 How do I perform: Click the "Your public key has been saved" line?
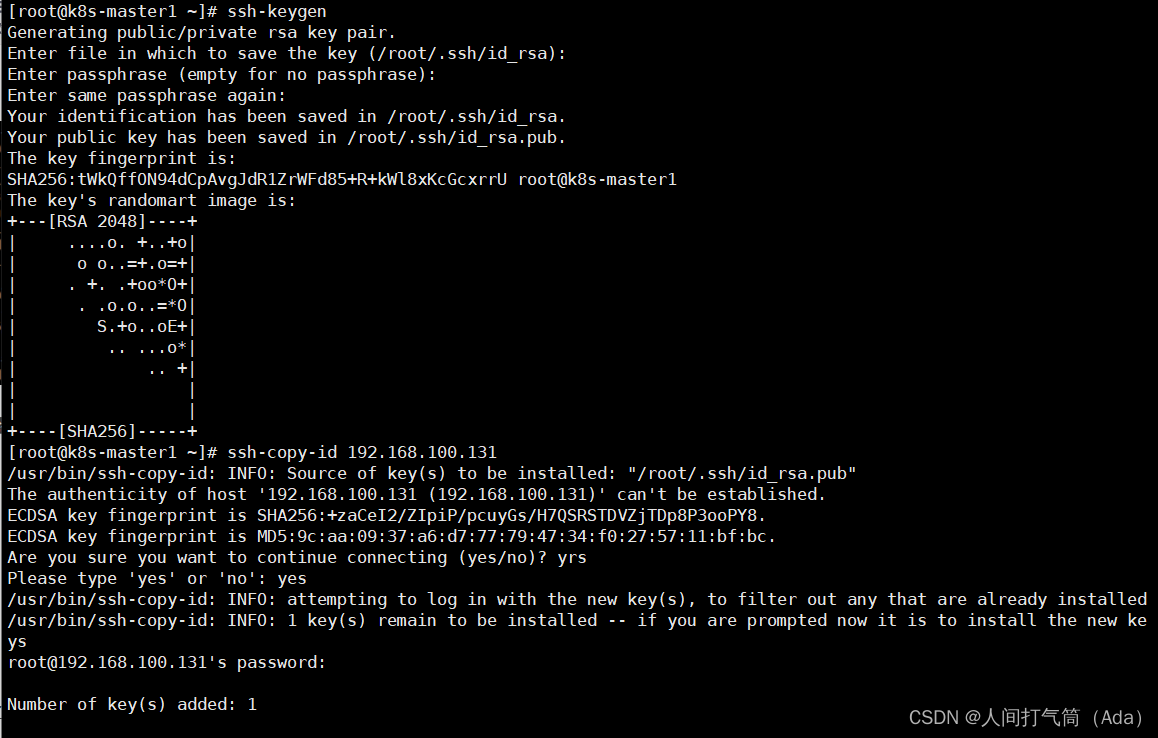click(286, 137)
